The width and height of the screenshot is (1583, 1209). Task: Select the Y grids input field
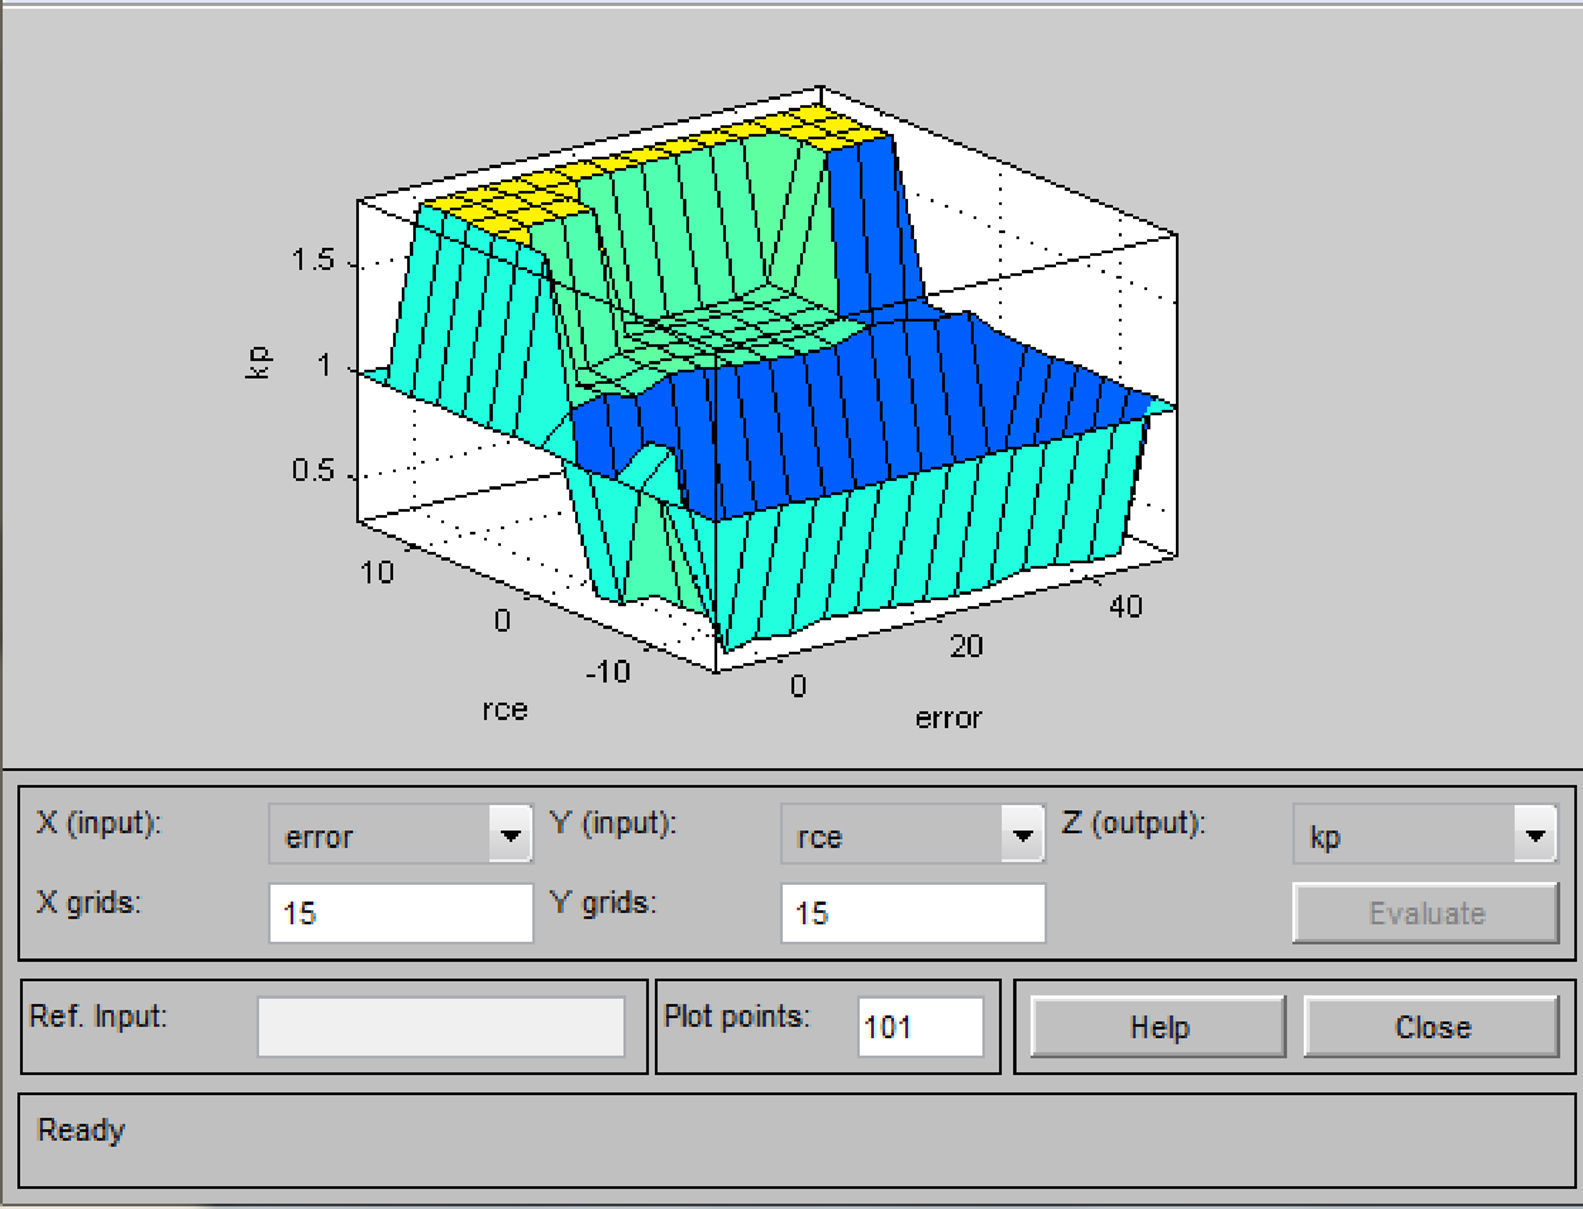[912, 913]
